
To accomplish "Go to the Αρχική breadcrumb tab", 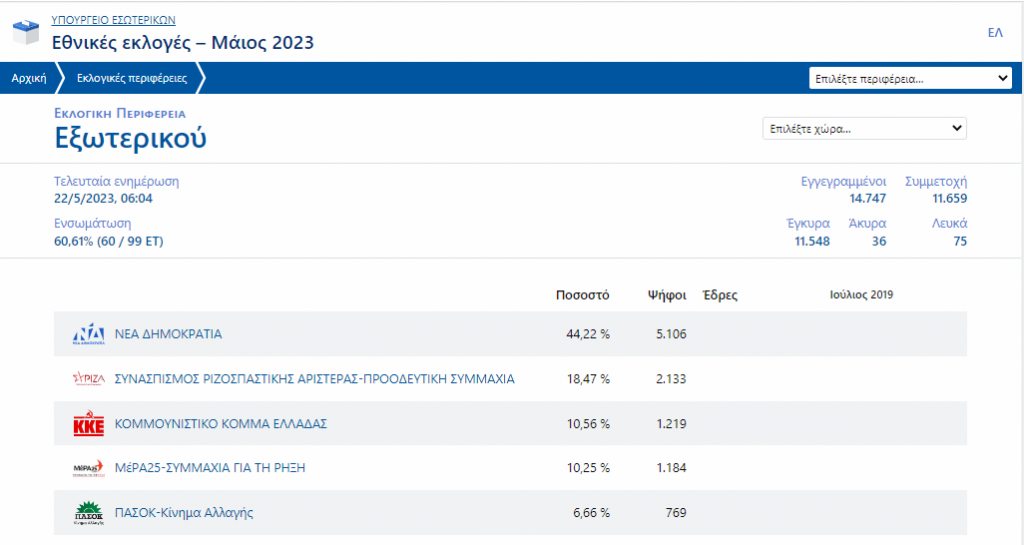I will (x=29, y=78).
